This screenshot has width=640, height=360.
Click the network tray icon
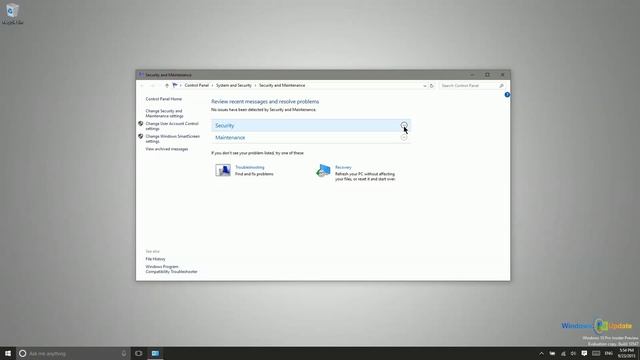[x=563, y=353]
